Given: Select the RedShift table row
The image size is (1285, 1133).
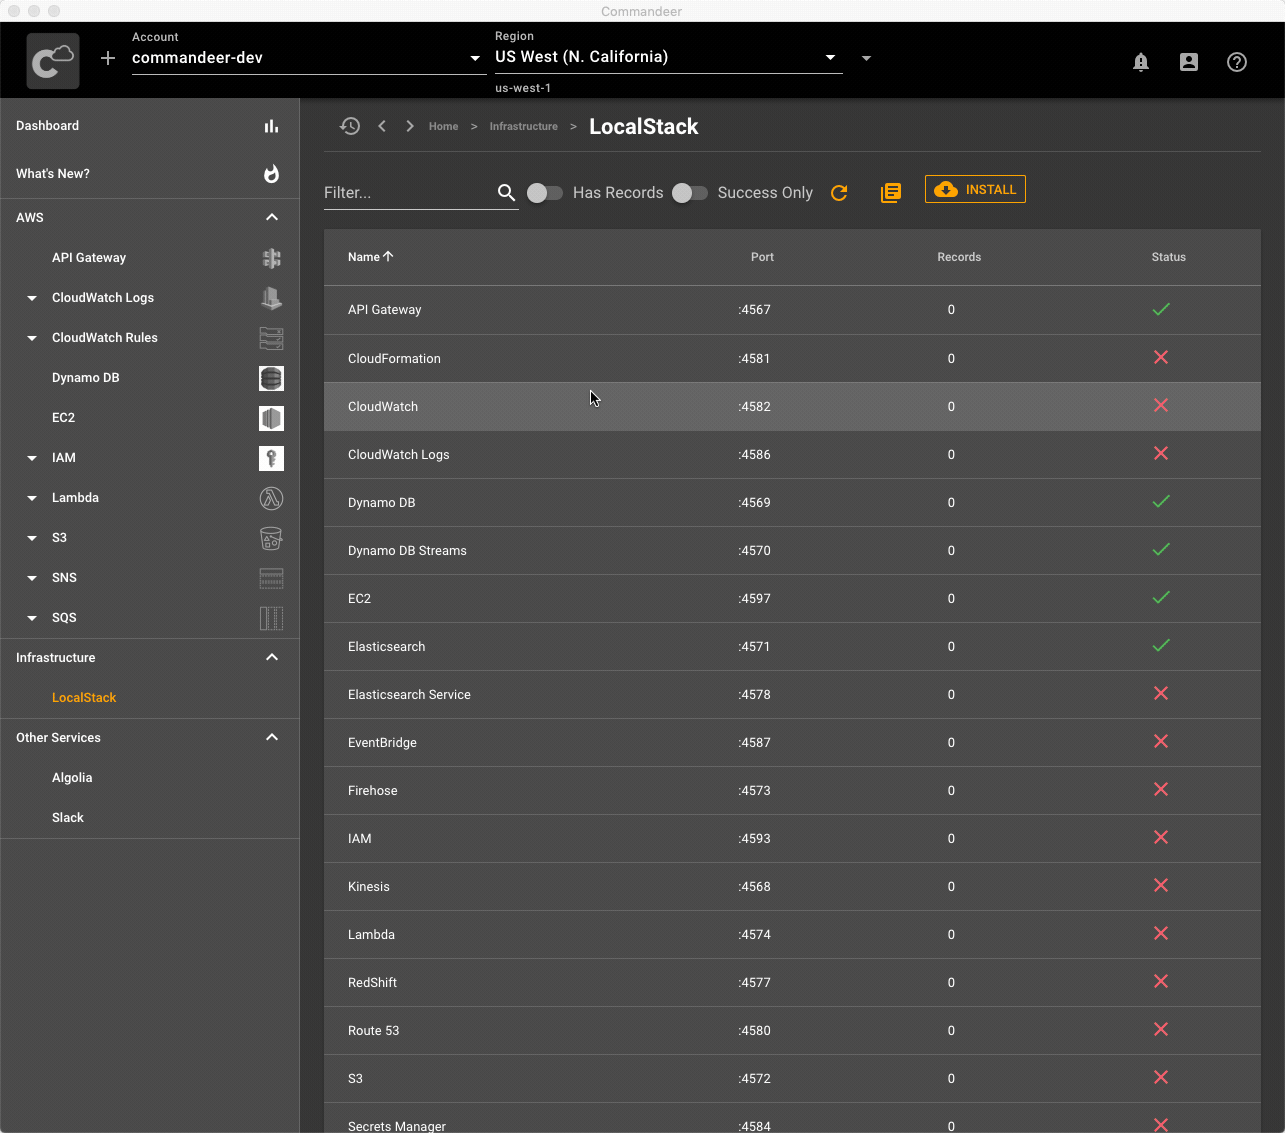Looking at the screenshot, I should (792, 983).
